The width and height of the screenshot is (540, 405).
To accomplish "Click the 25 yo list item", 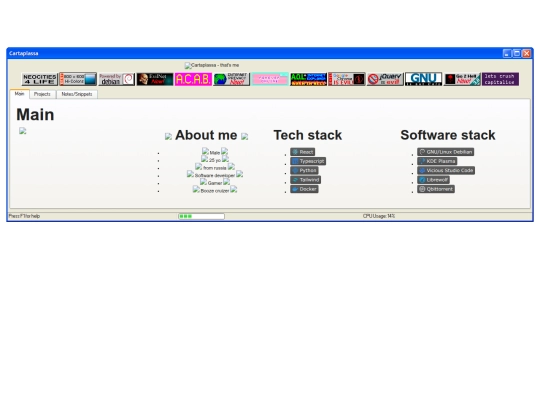I will 215,160.
